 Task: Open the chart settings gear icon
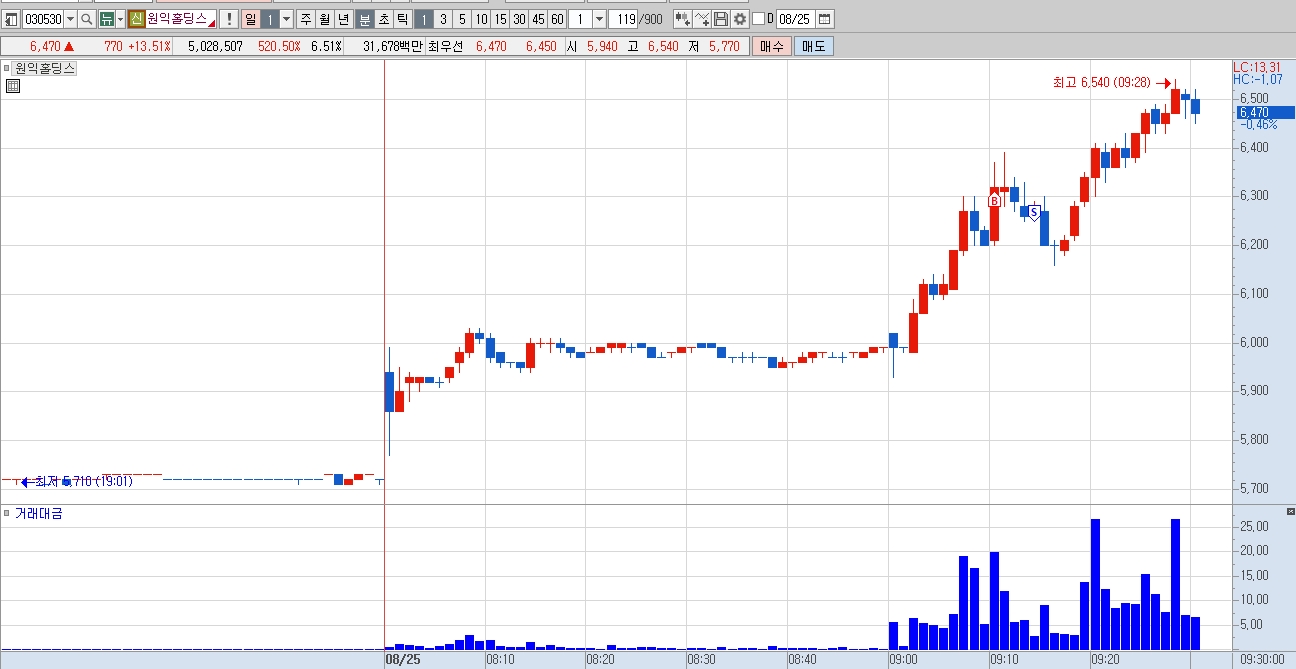click(739, 19)
